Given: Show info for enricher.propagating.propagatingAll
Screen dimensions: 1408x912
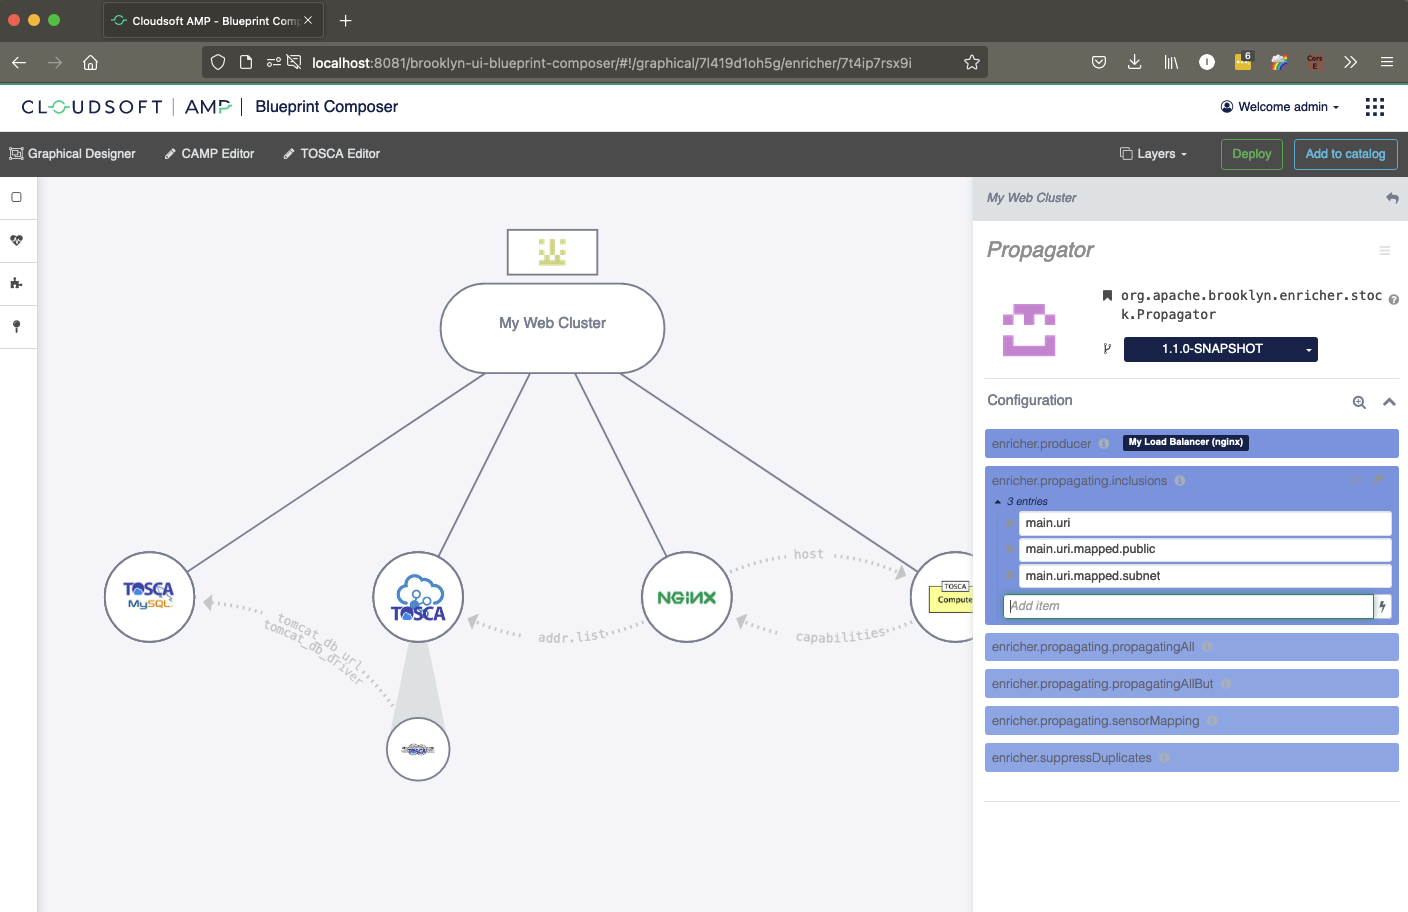Looking at the screenshot, I should pos(1207,647).
